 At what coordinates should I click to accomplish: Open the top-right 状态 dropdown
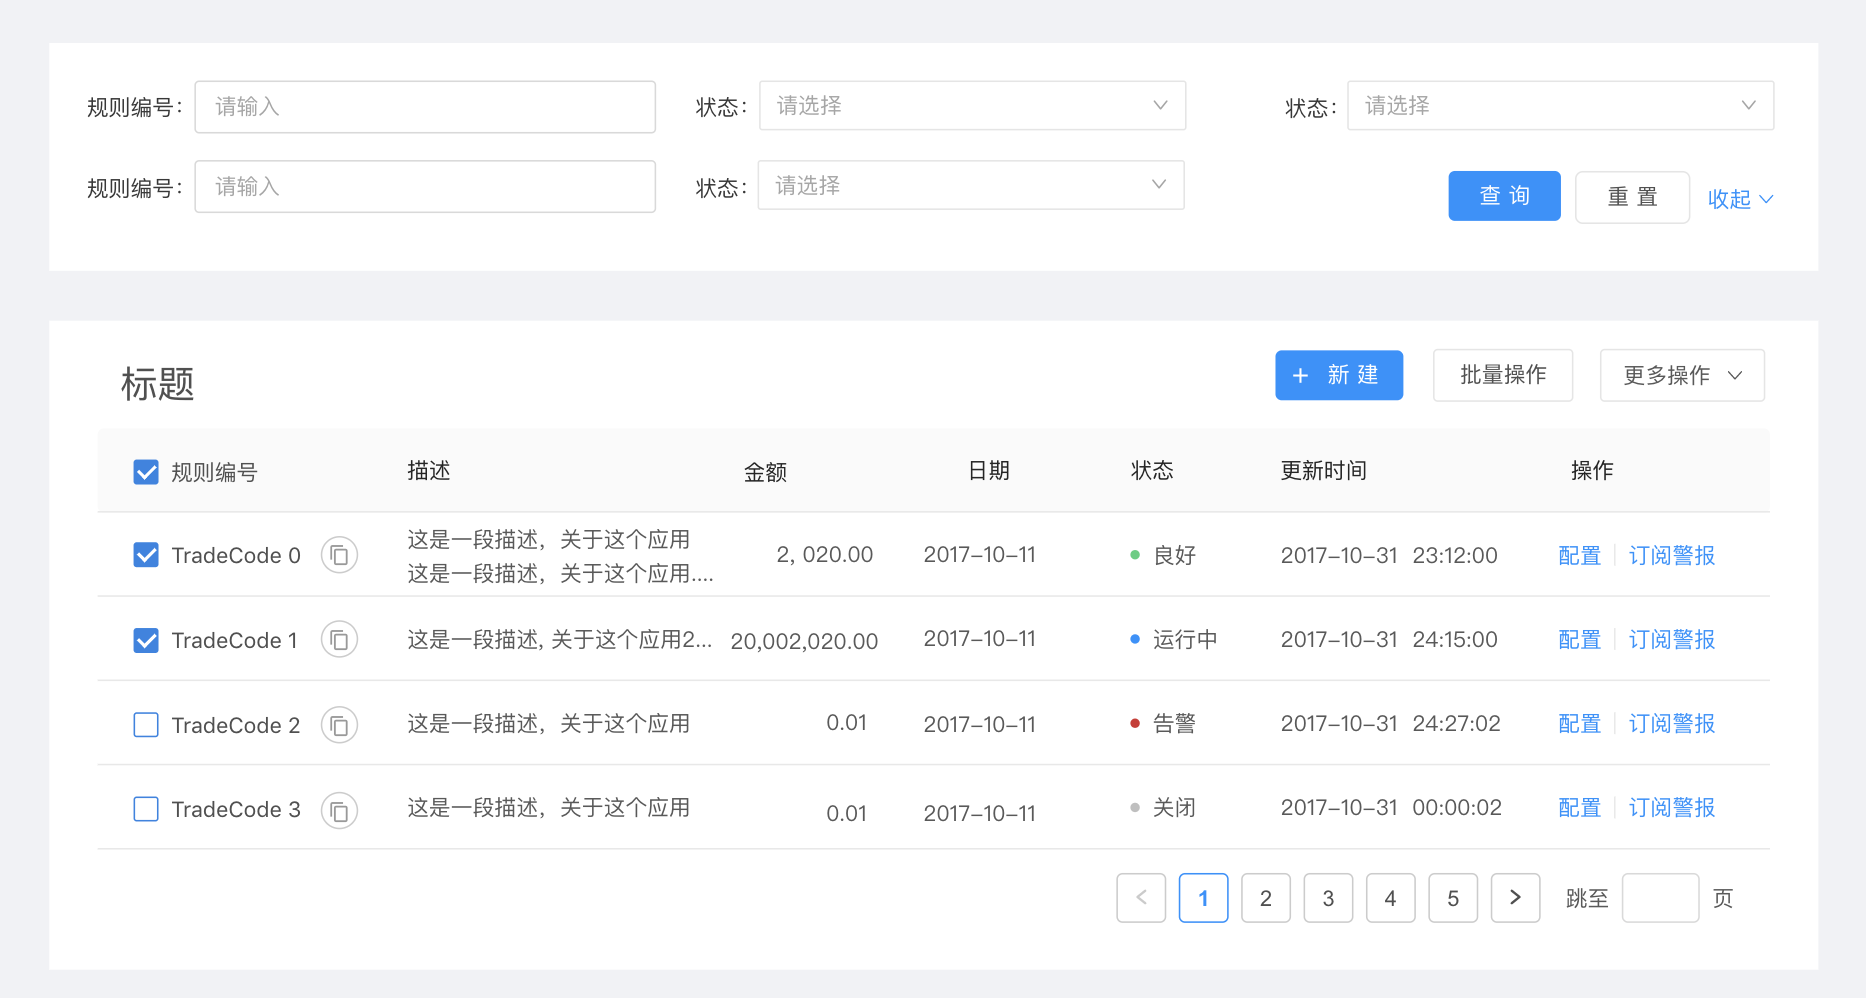(1560, 105)
